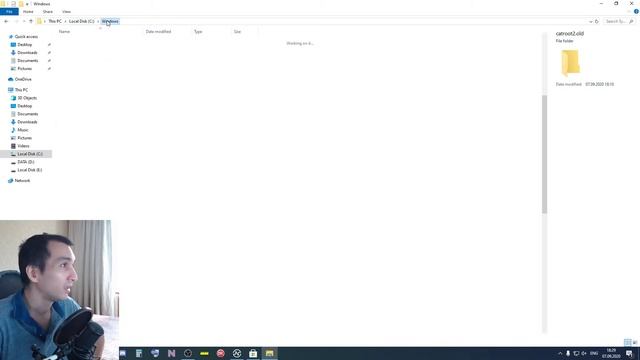Open the red circular taskbar app
640x360 pixels.
(220, 353)
